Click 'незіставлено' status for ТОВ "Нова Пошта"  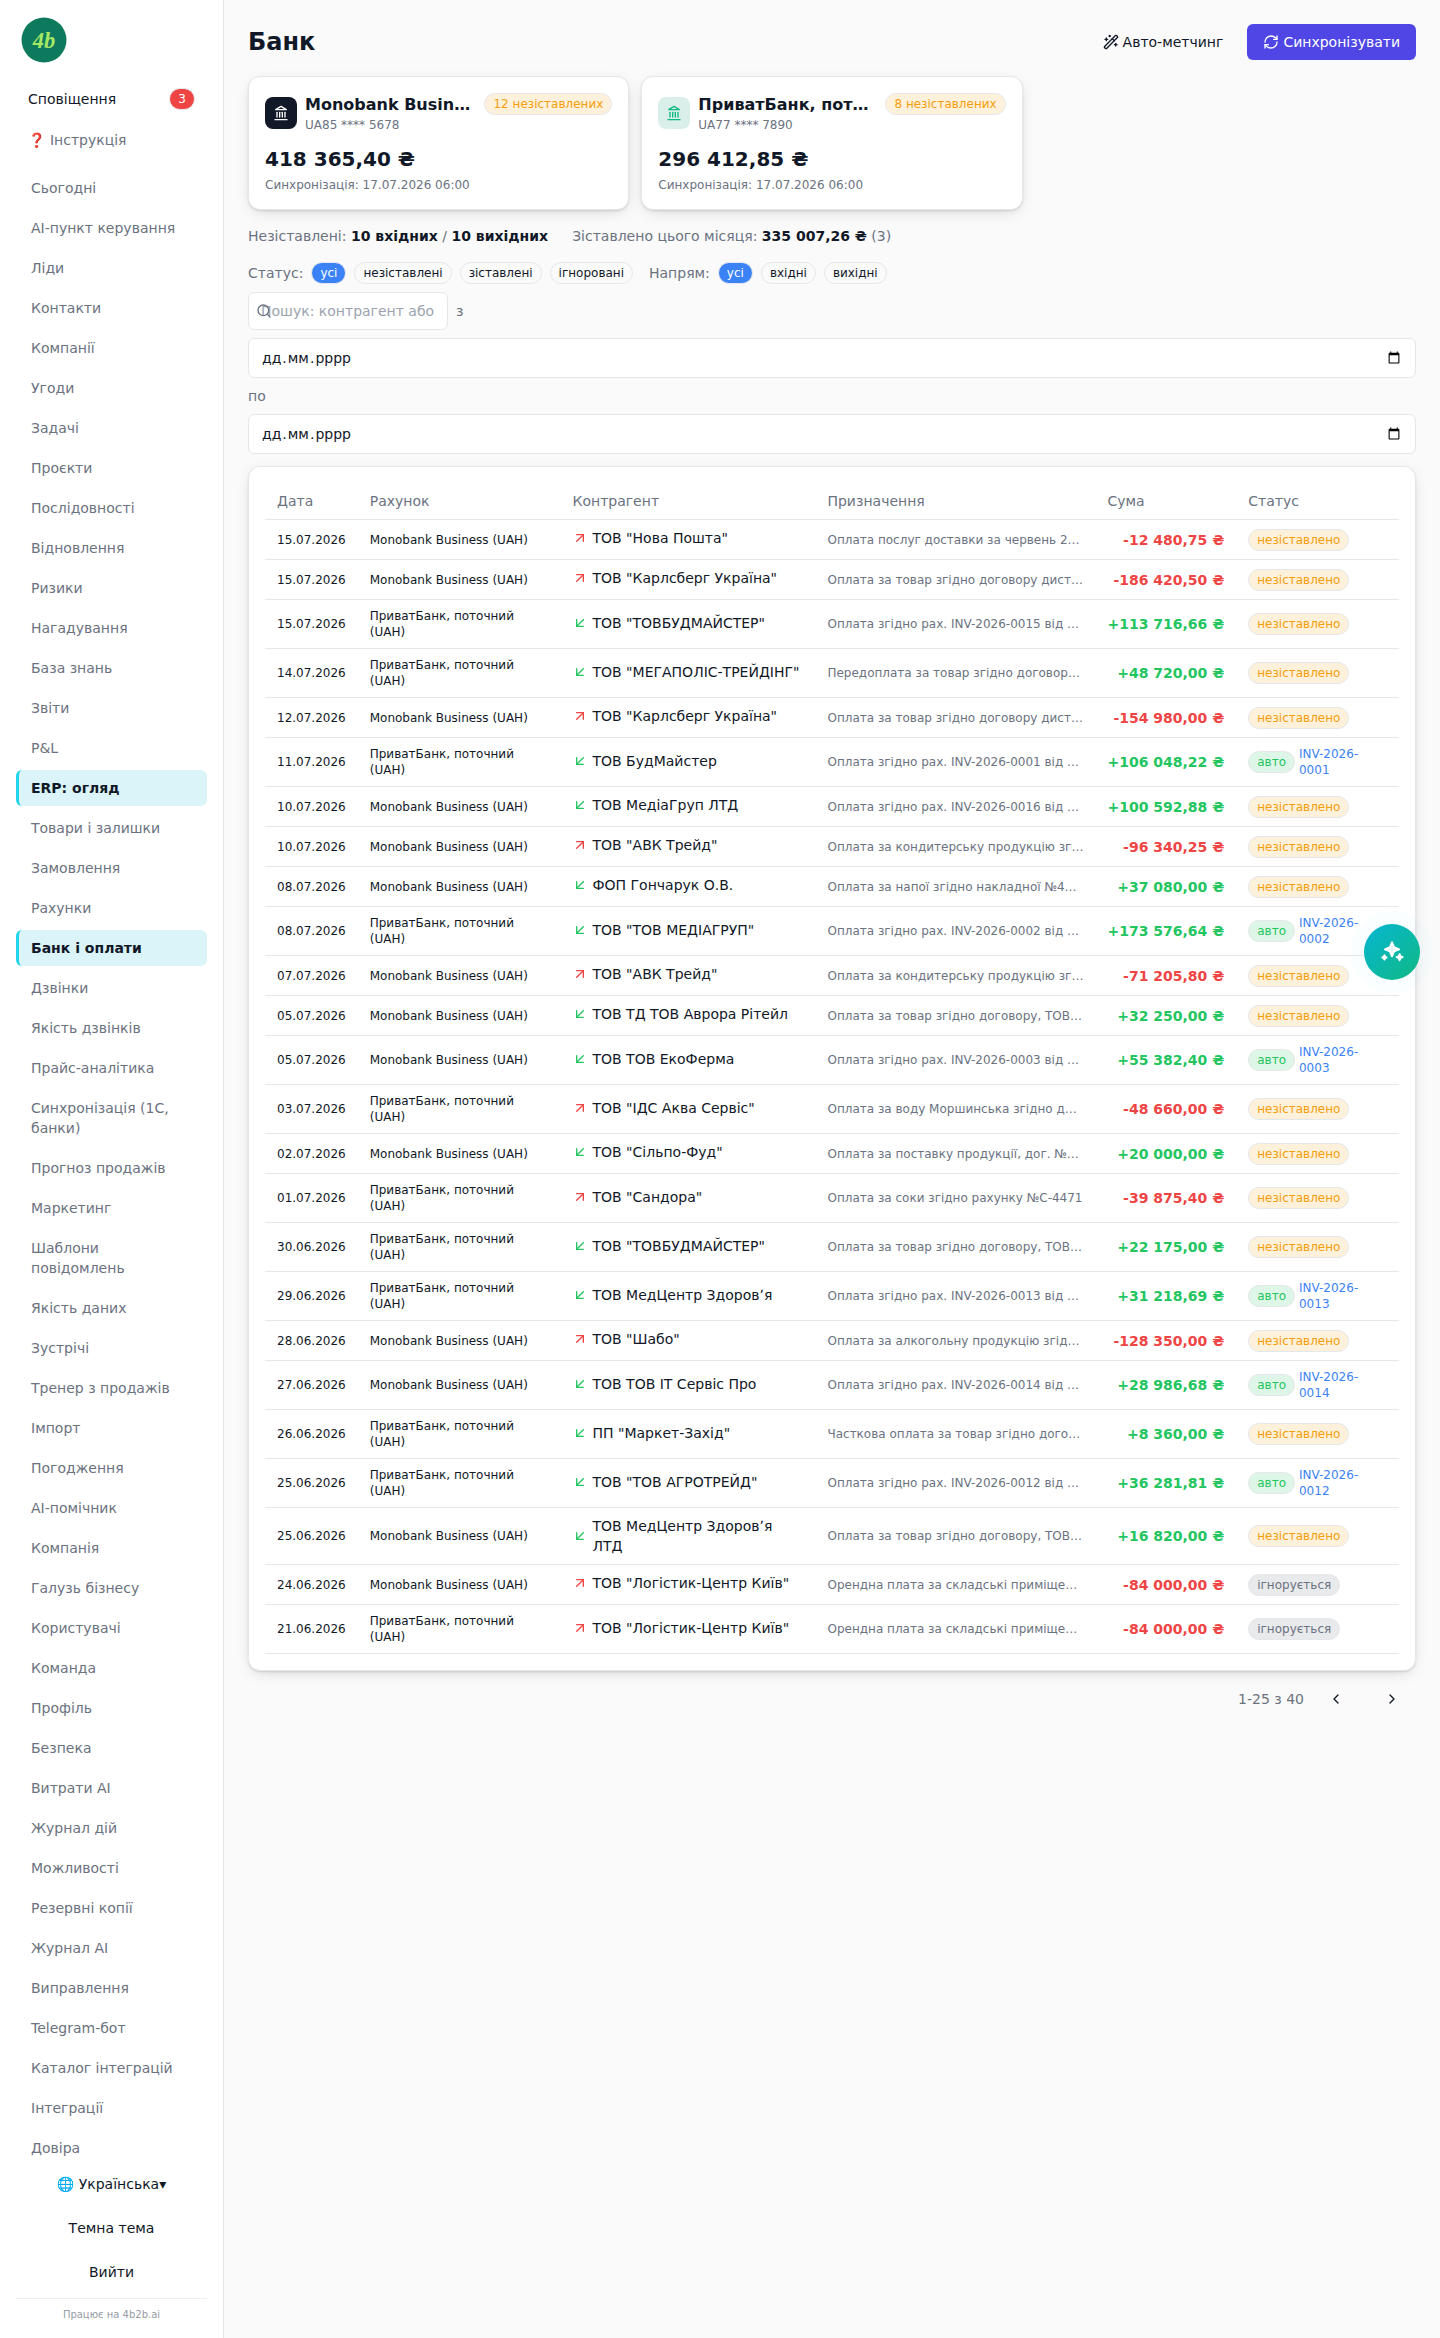(x=1298, y=540)
